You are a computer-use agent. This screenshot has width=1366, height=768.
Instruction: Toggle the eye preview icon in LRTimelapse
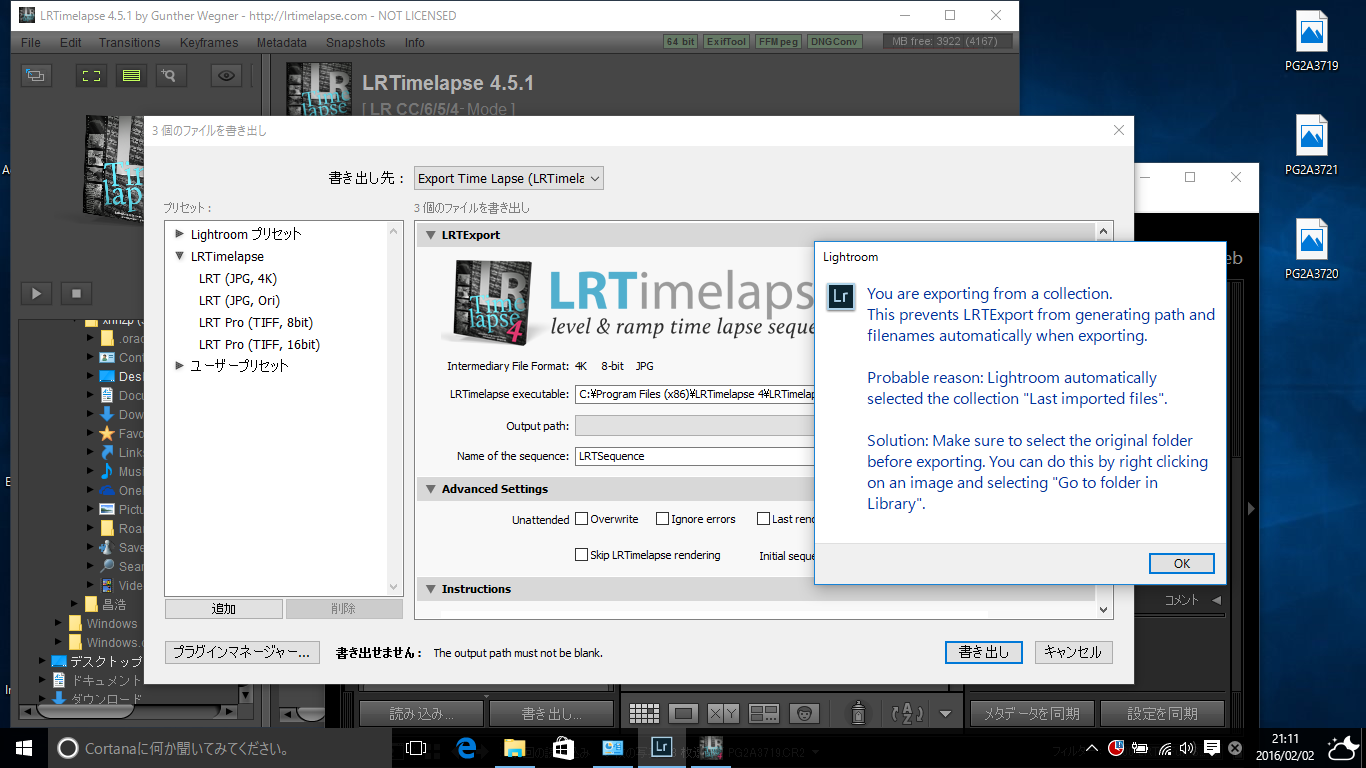point(227,75)
